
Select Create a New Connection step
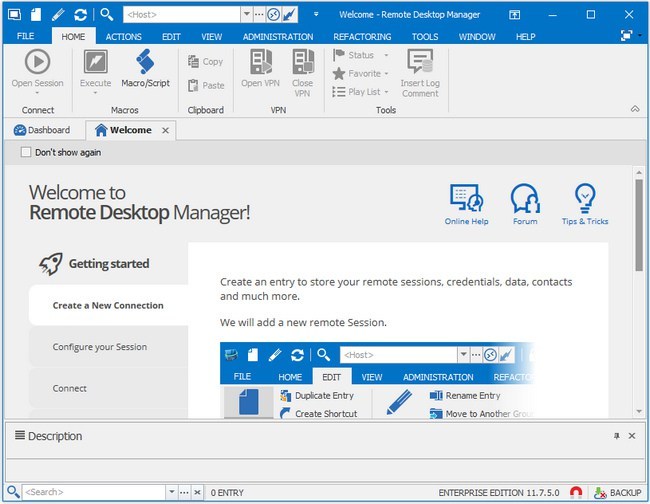tap(108, 305)
